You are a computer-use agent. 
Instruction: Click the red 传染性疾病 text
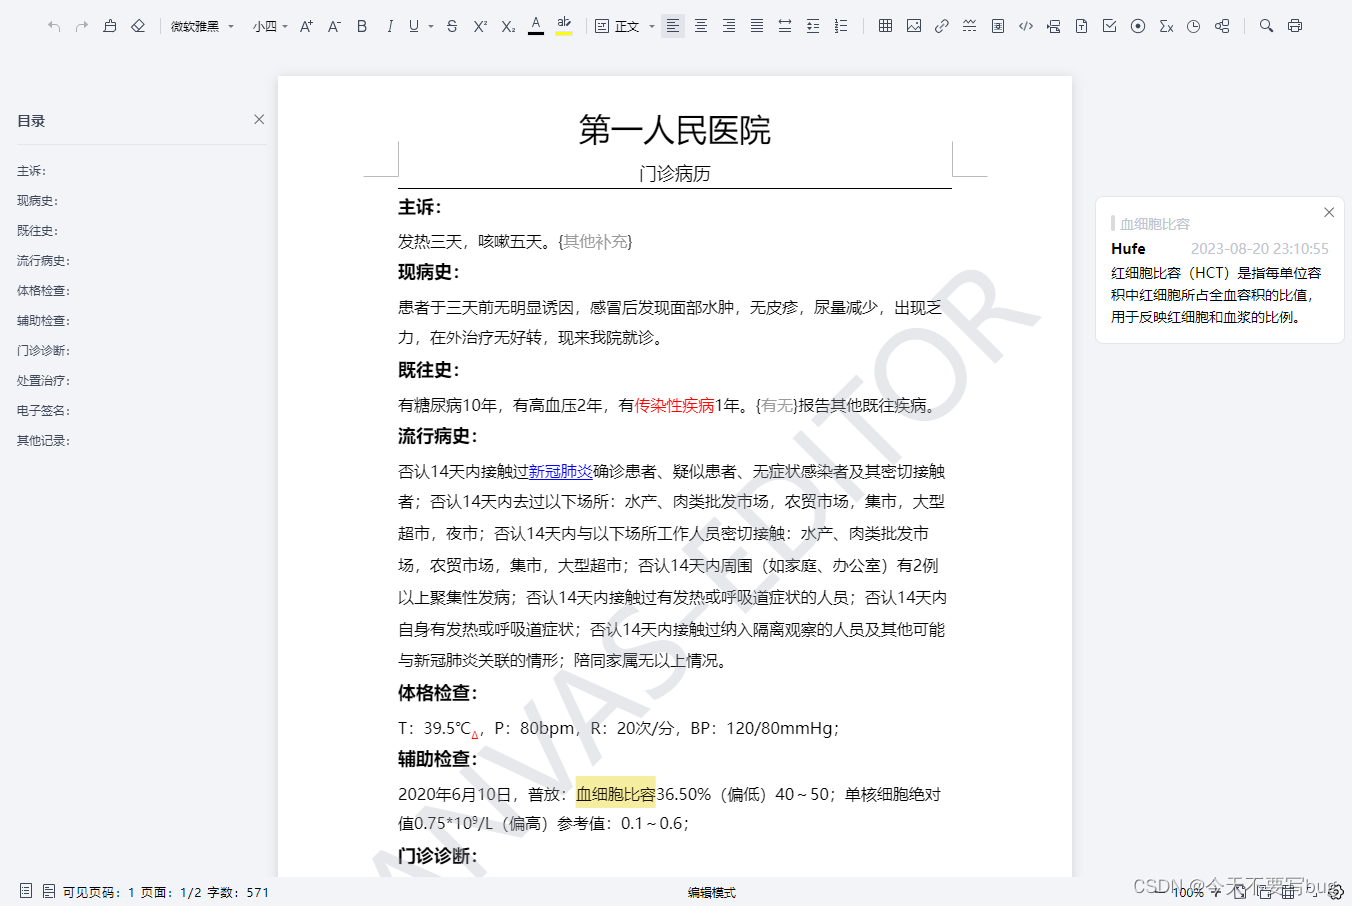tap(674, 405)
